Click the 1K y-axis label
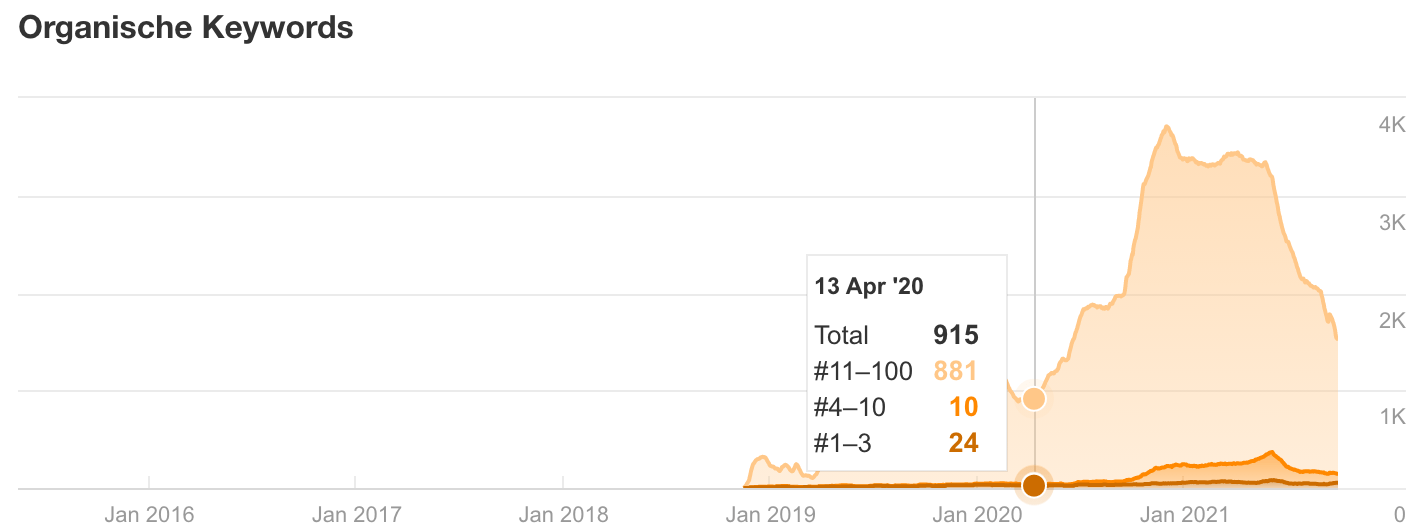The width and height of the screenshot is (1418, 530). coord(1392,417)
